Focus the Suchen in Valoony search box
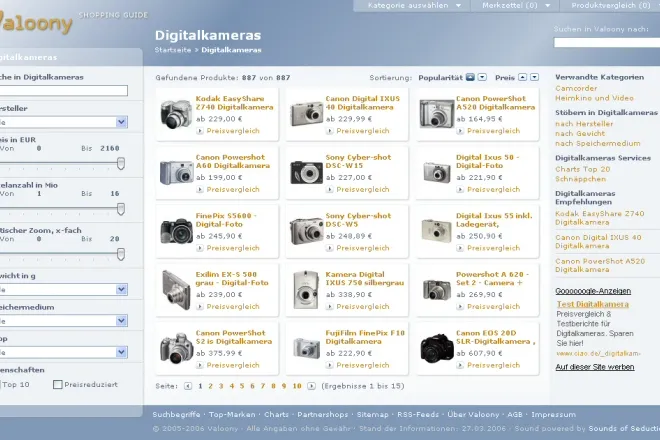Viewport: 660px width, 440px height. (607, 43)
